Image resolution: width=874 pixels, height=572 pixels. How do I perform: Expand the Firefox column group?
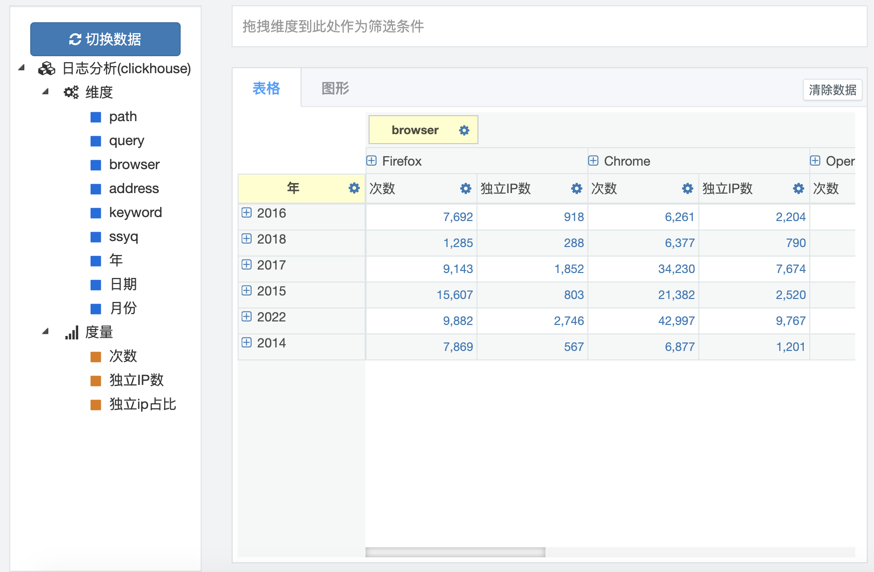(371, 161)
